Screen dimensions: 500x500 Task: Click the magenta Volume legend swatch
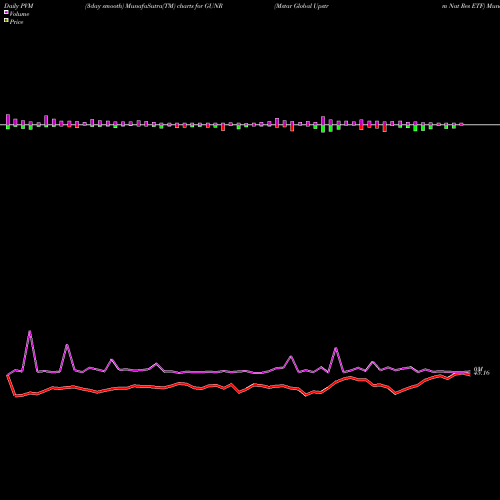pos(6,12)
